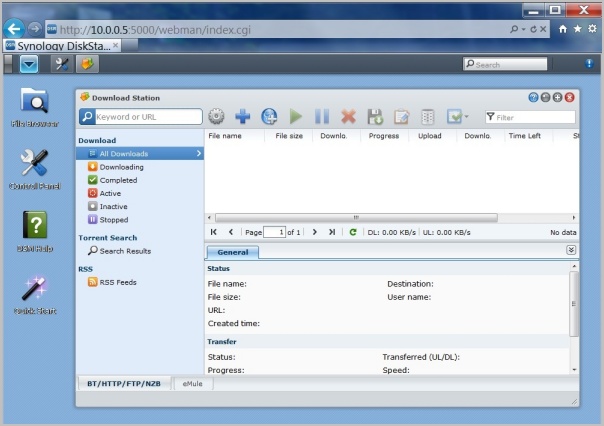The height and width of the screenshot is (426, 604).
Task: Open Quick Start wizard desktop icon
Action: coord(35,294)
